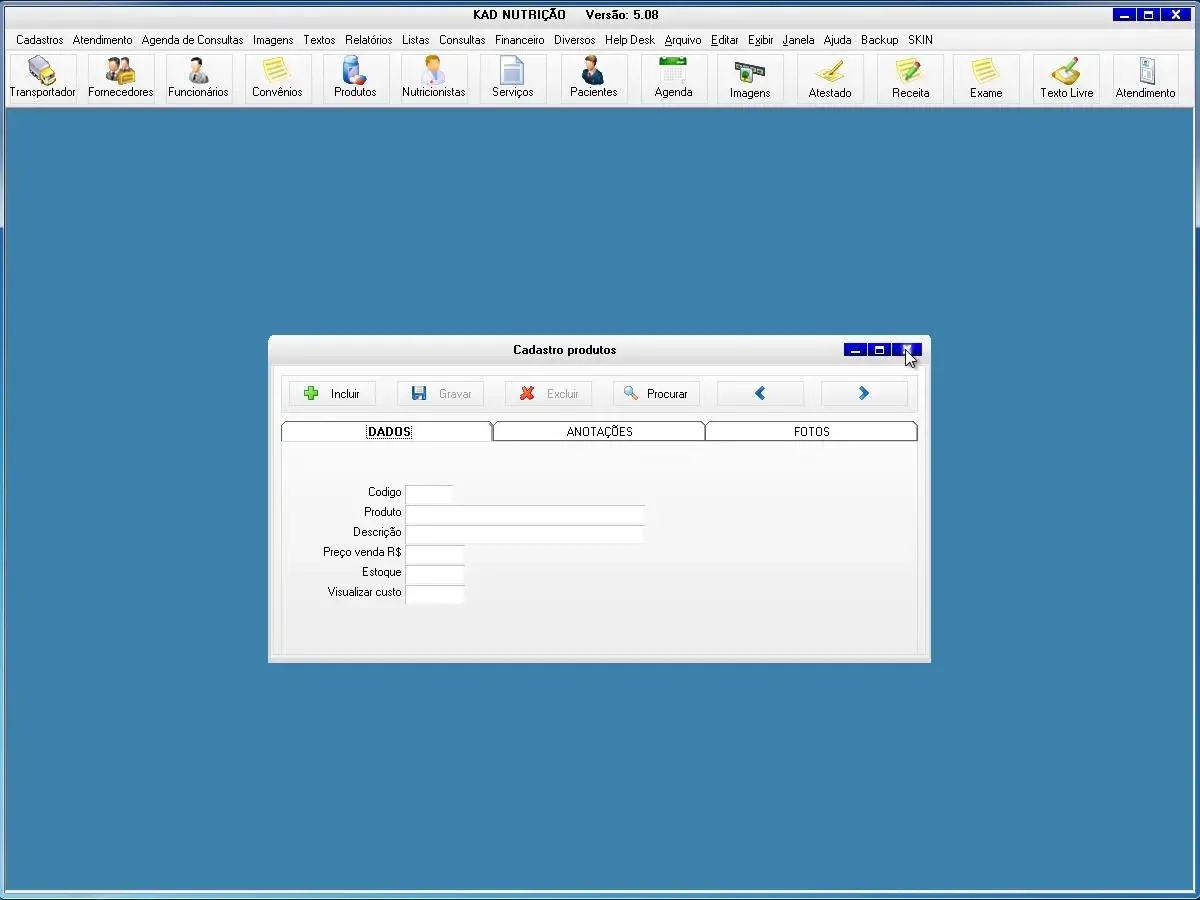Open the Agenda calendar icon

(x=673, y=78)
